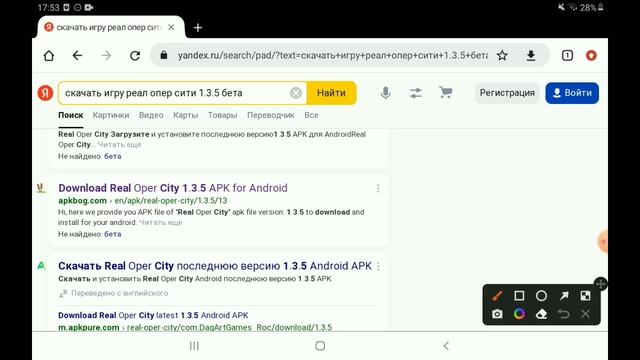Viewport: 640px width, 360px height.
Task: Open search settings sliders icon
Action: pyautogui.click(x=416, y=93)
